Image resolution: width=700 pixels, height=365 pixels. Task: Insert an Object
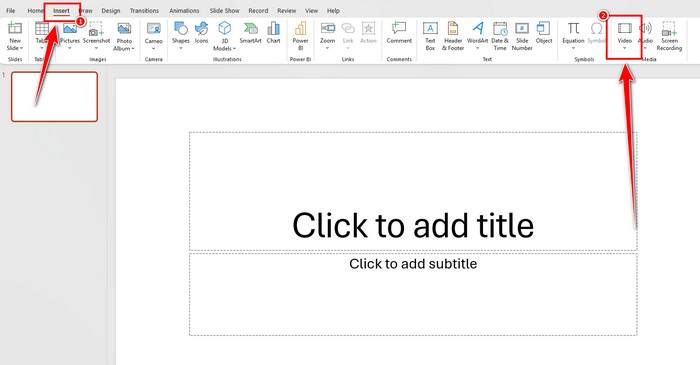(544, 33)
